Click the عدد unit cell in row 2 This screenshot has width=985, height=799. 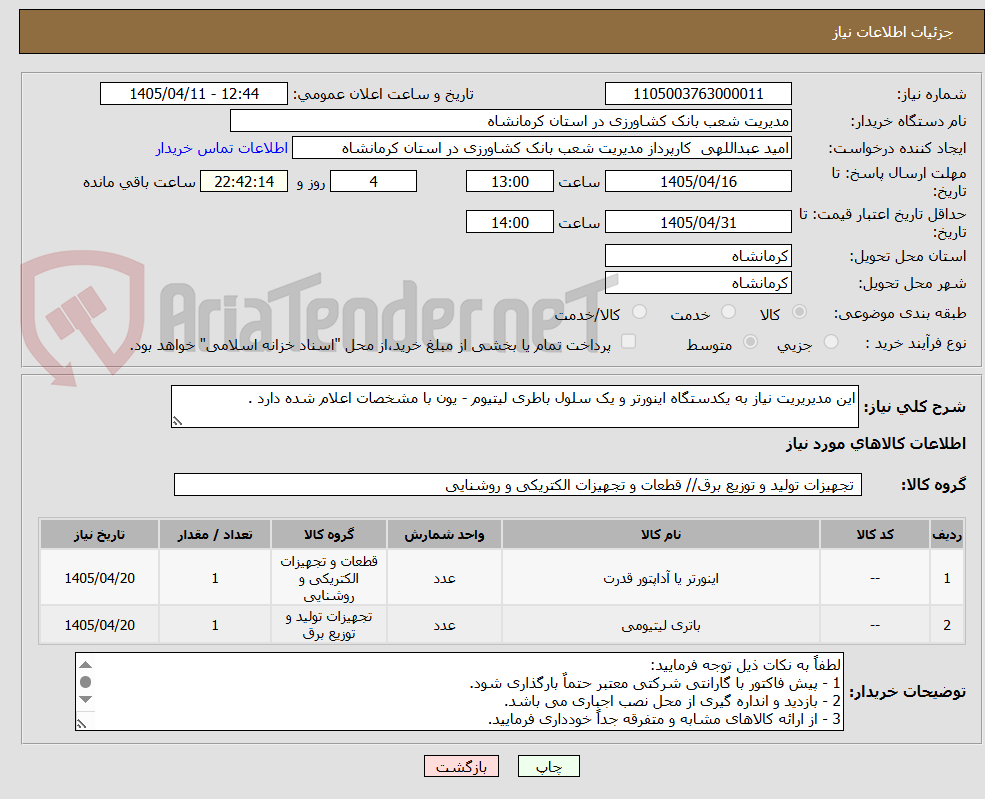coord(444,625)
